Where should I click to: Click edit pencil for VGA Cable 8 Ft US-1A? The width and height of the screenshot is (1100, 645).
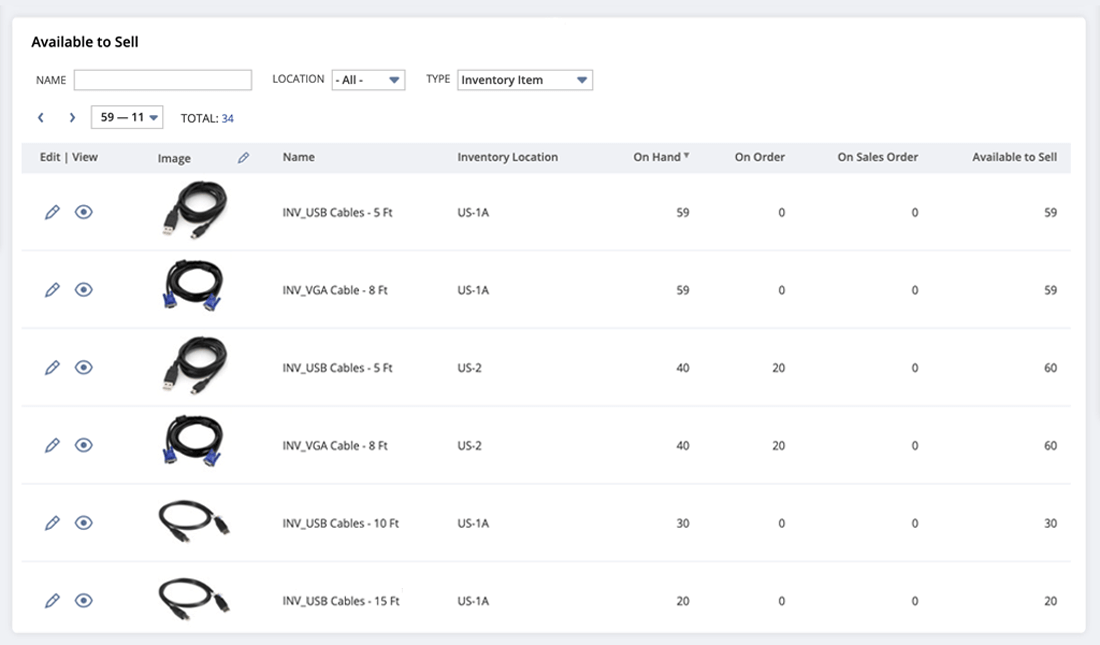coord(52,290)
